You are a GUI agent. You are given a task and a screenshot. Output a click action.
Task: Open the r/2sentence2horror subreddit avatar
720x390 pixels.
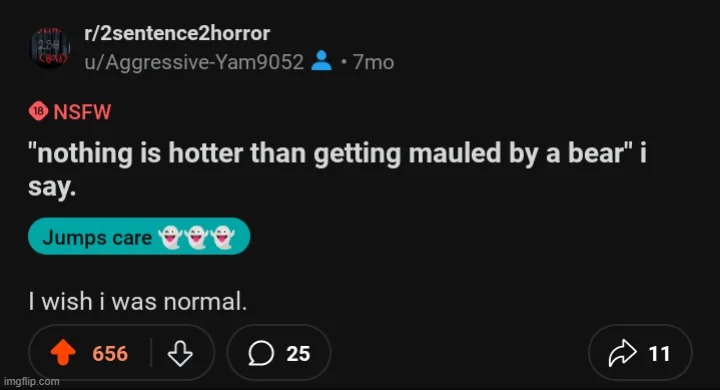[50, 47]
